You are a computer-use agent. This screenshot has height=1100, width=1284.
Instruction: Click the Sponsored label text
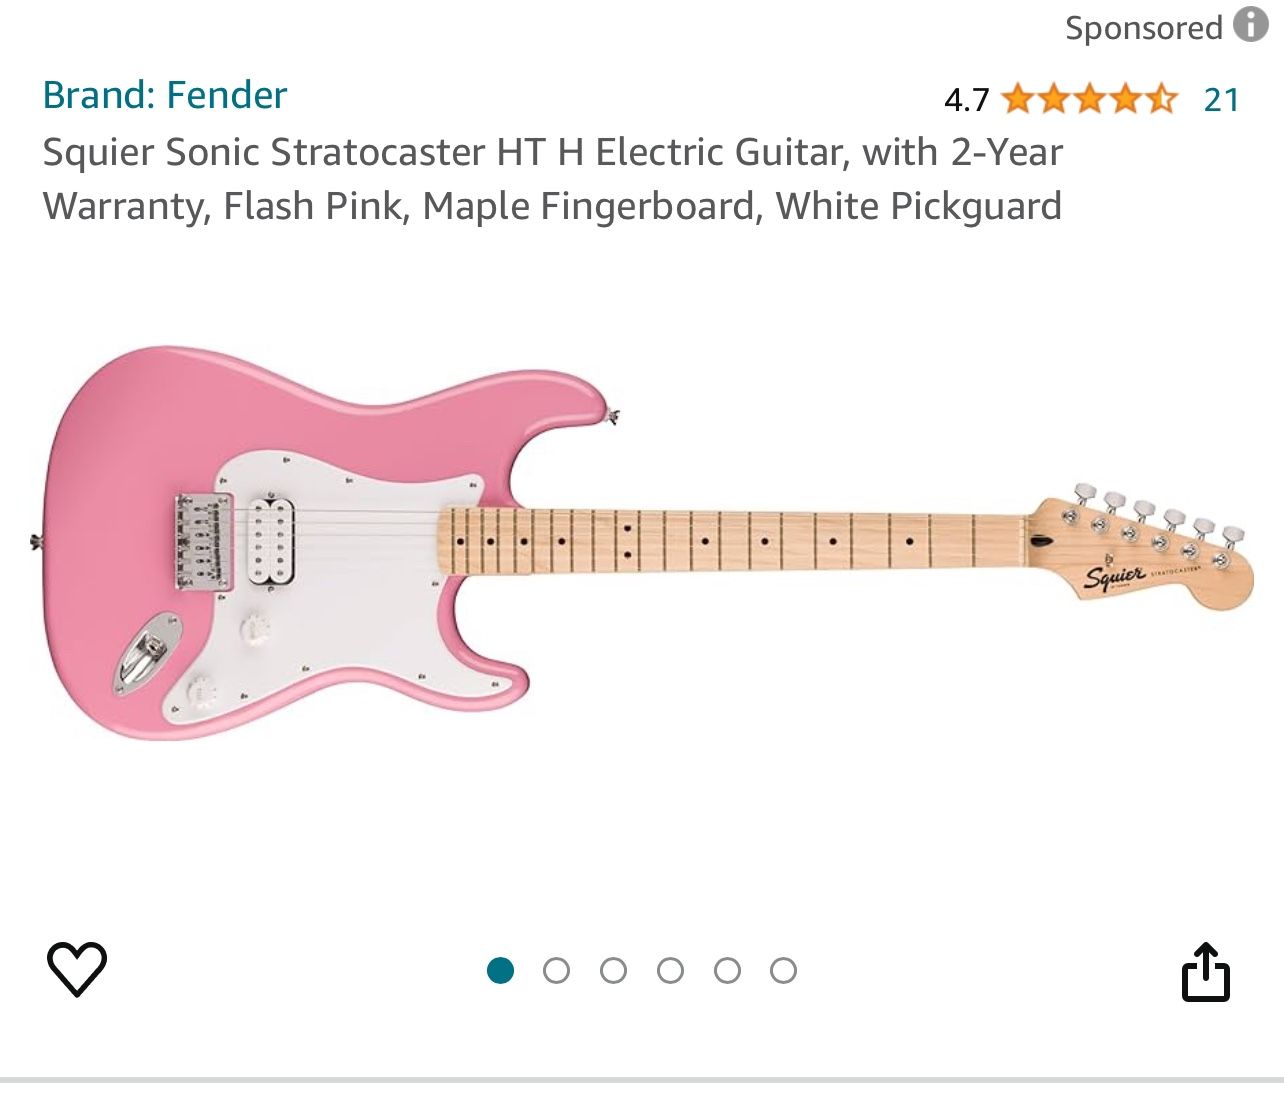[x=1143, y=28]
